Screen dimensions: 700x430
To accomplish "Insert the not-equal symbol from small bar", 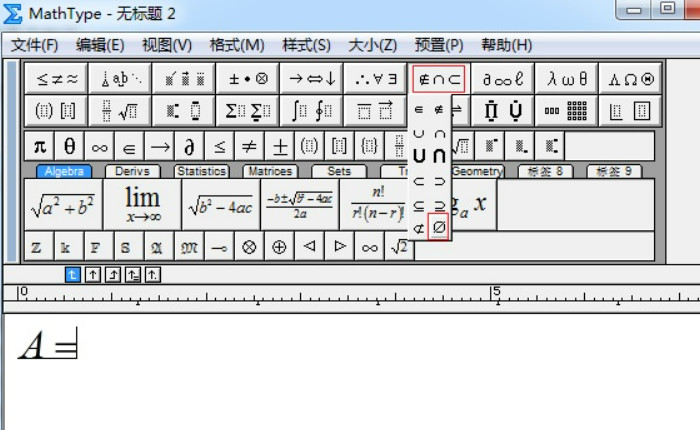I will click(x=250, y=146).
